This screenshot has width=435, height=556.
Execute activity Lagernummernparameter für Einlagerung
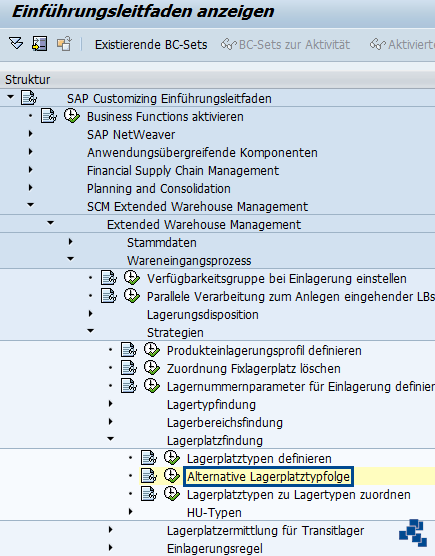[152, 387]
